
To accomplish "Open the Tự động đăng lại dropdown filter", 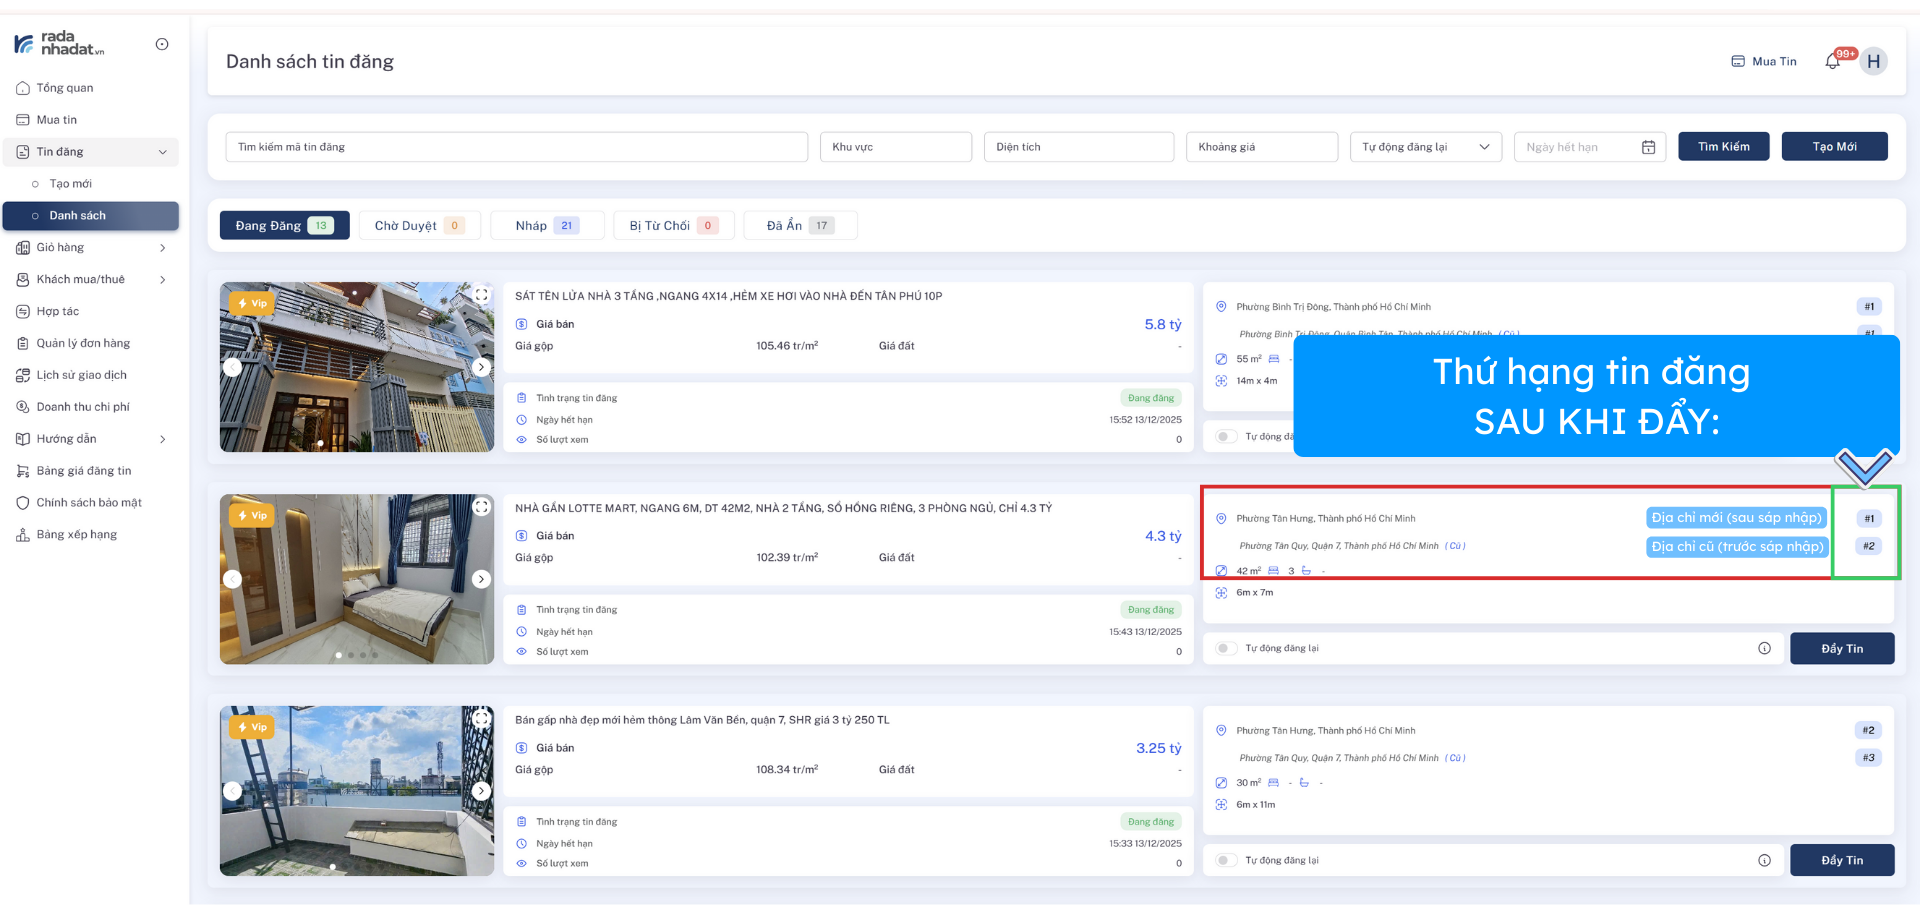I will (1425, 147).
